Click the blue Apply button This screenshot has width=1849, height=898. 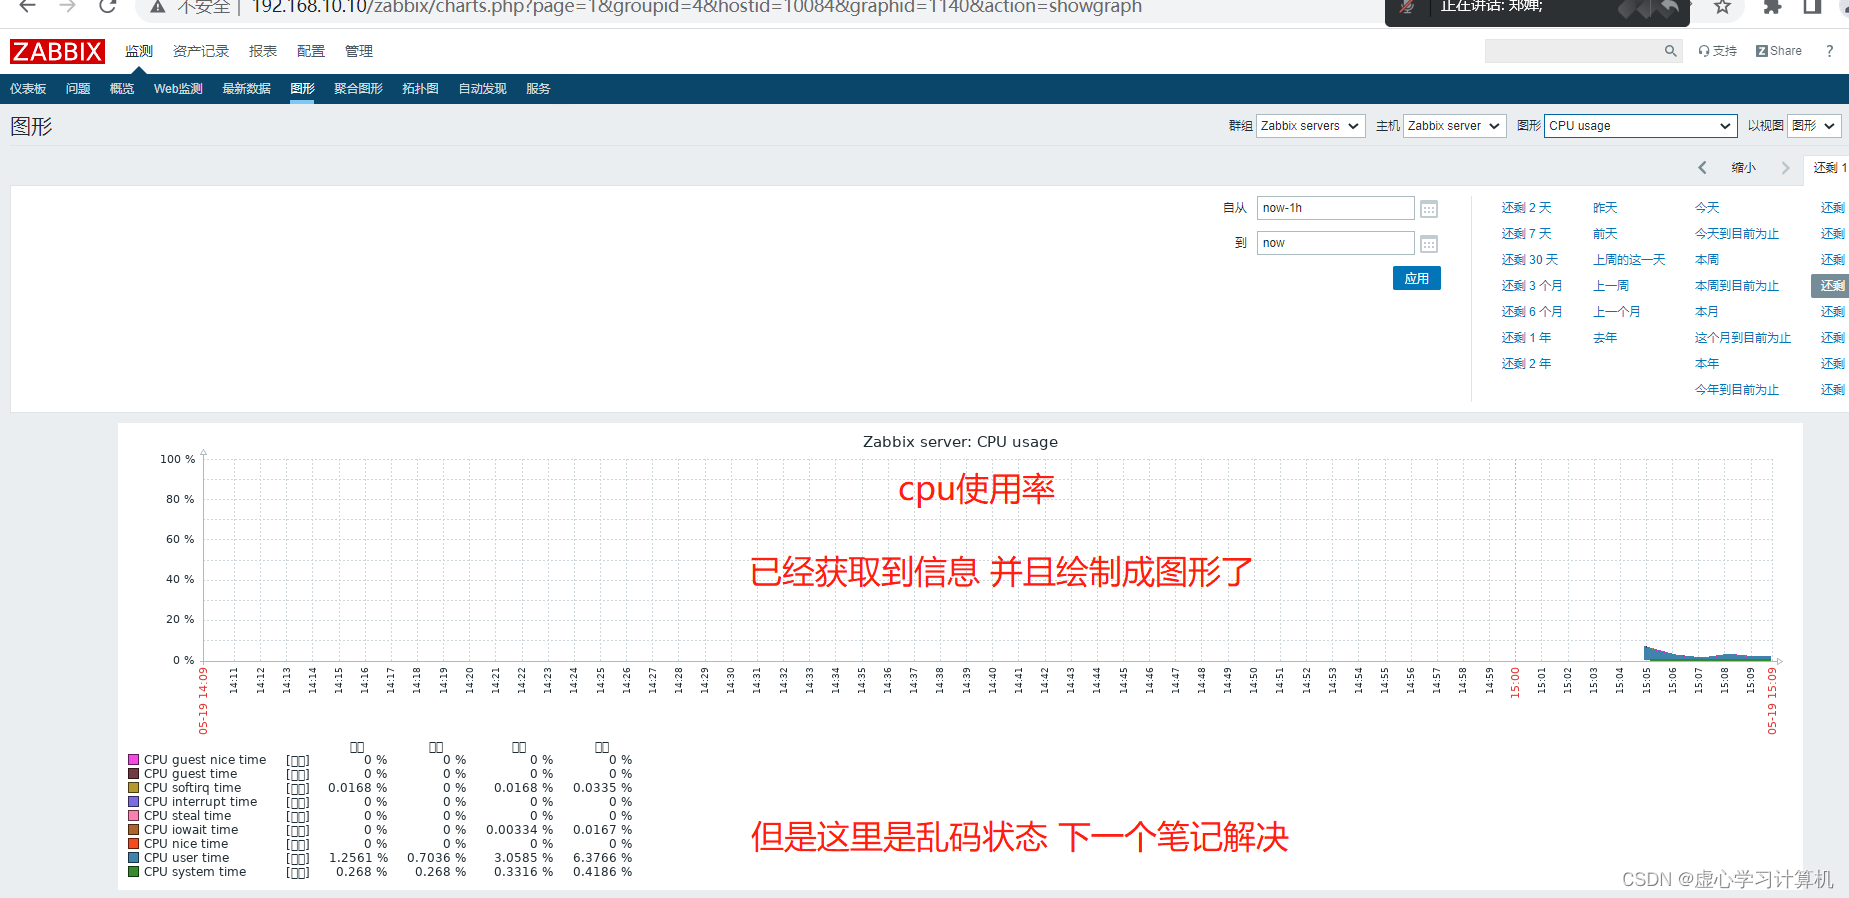1416,278
